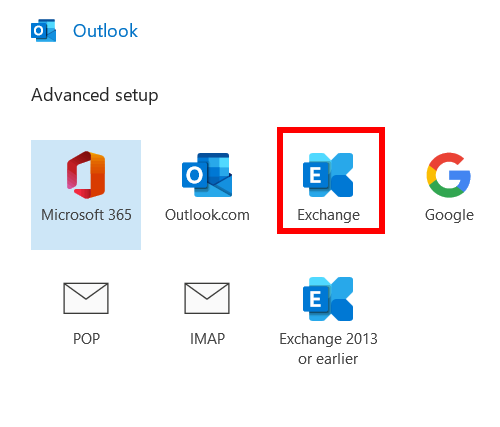Image resolution: width=500 pixels, height=427 pixels.
Task: Click the "or earlier" text line
Action: click(328, 359)
